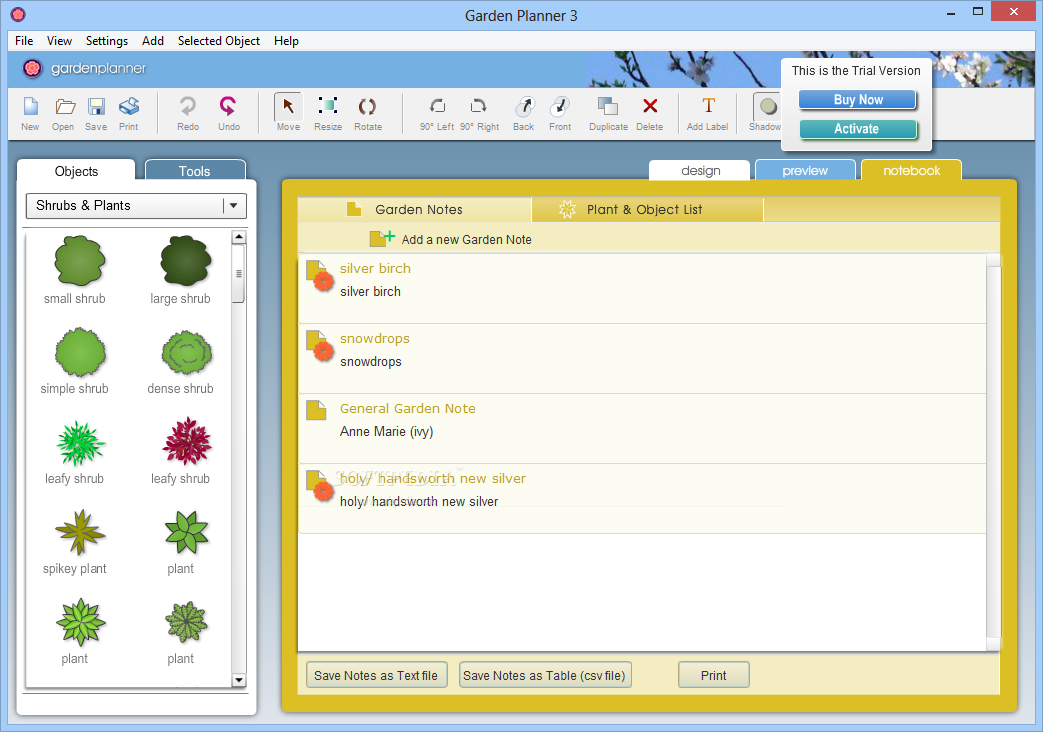Click the red Delete X icon
The width and height of the screenshot is (1043, 732).
tap(650, 106)
